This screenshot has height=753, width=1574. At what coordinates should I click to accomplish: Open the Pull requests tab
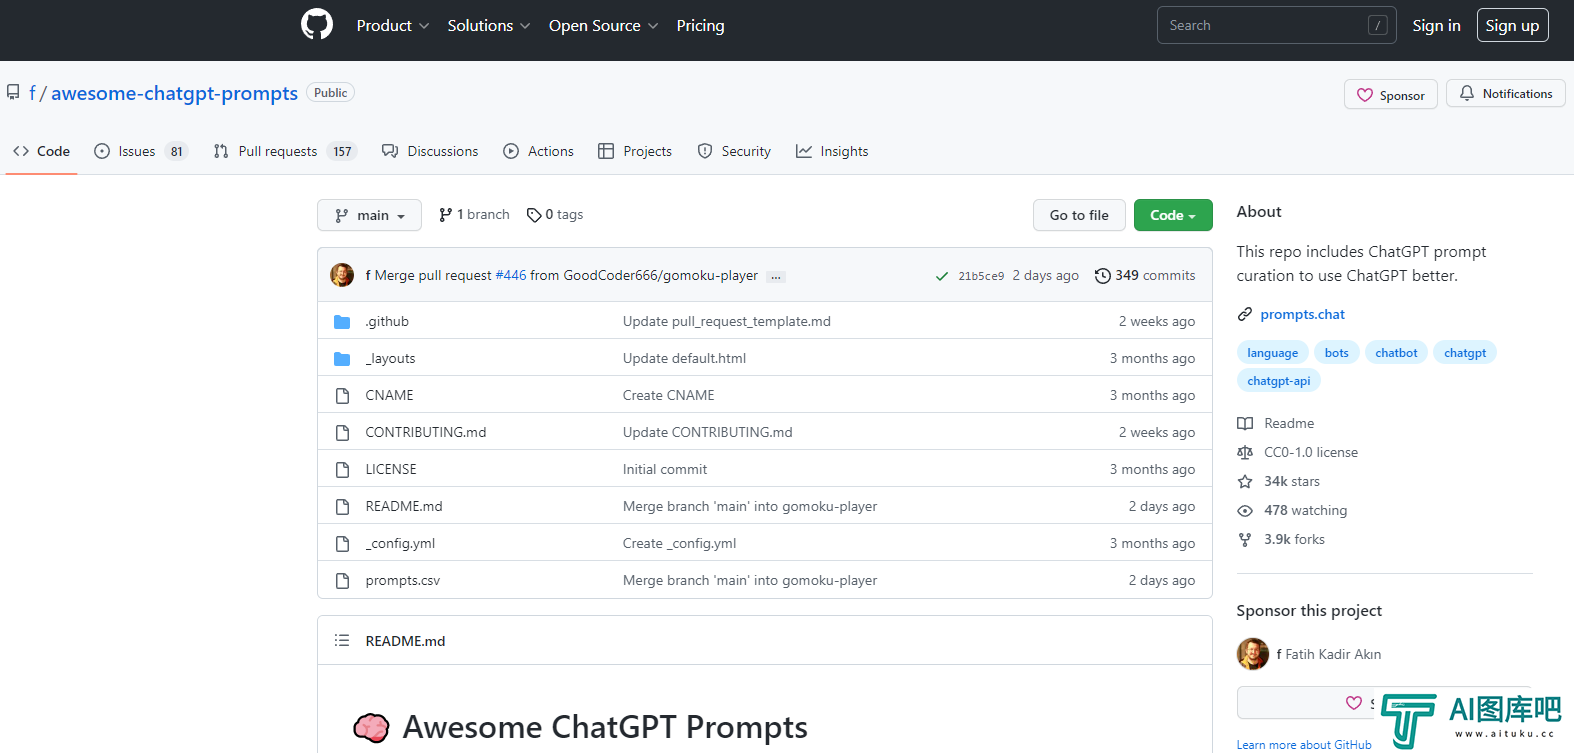point(285,152)
